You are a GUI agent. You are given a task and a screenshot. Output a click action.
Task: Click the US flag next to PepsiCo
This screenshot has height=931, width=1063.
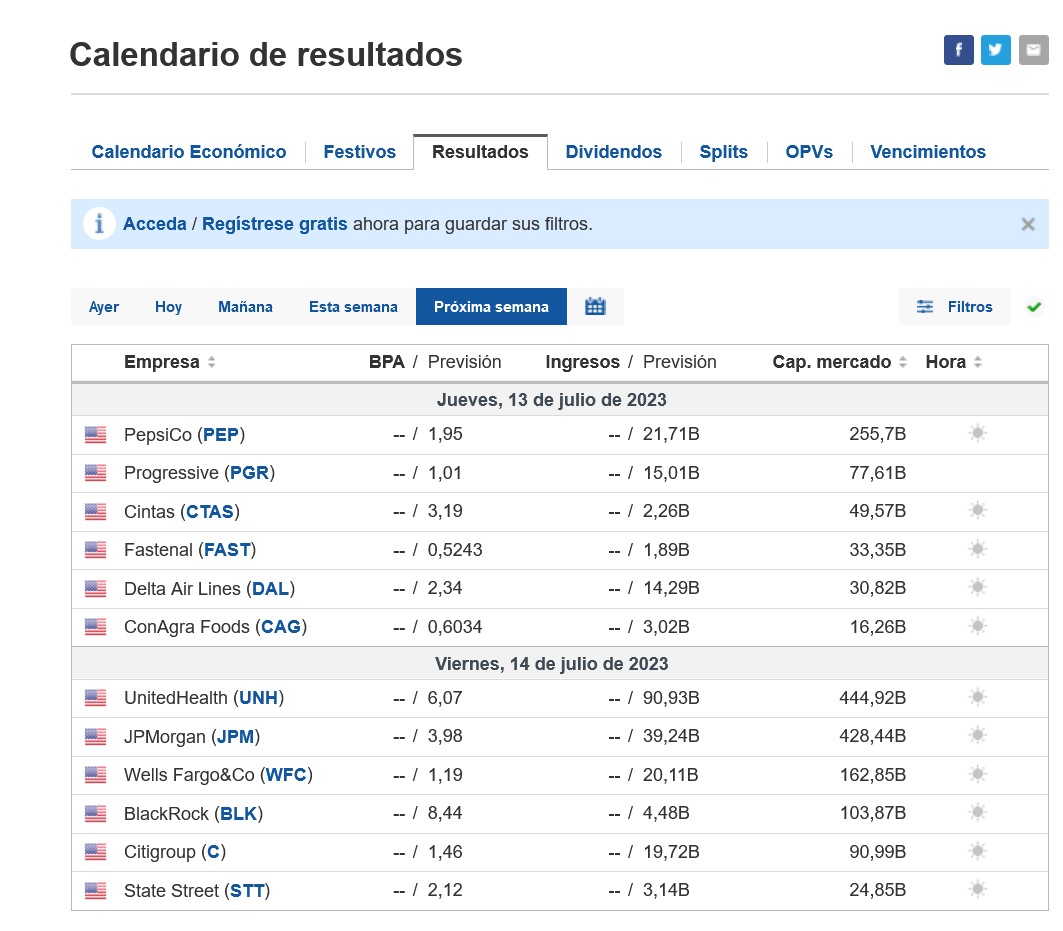(96, 435)
